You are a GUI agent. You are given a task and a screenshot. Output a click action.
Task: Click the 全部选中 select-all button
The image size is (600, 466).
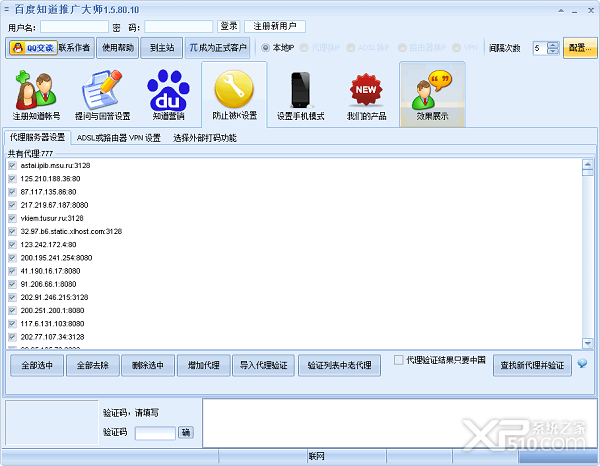pyautogui.click(x=37, y=365)
